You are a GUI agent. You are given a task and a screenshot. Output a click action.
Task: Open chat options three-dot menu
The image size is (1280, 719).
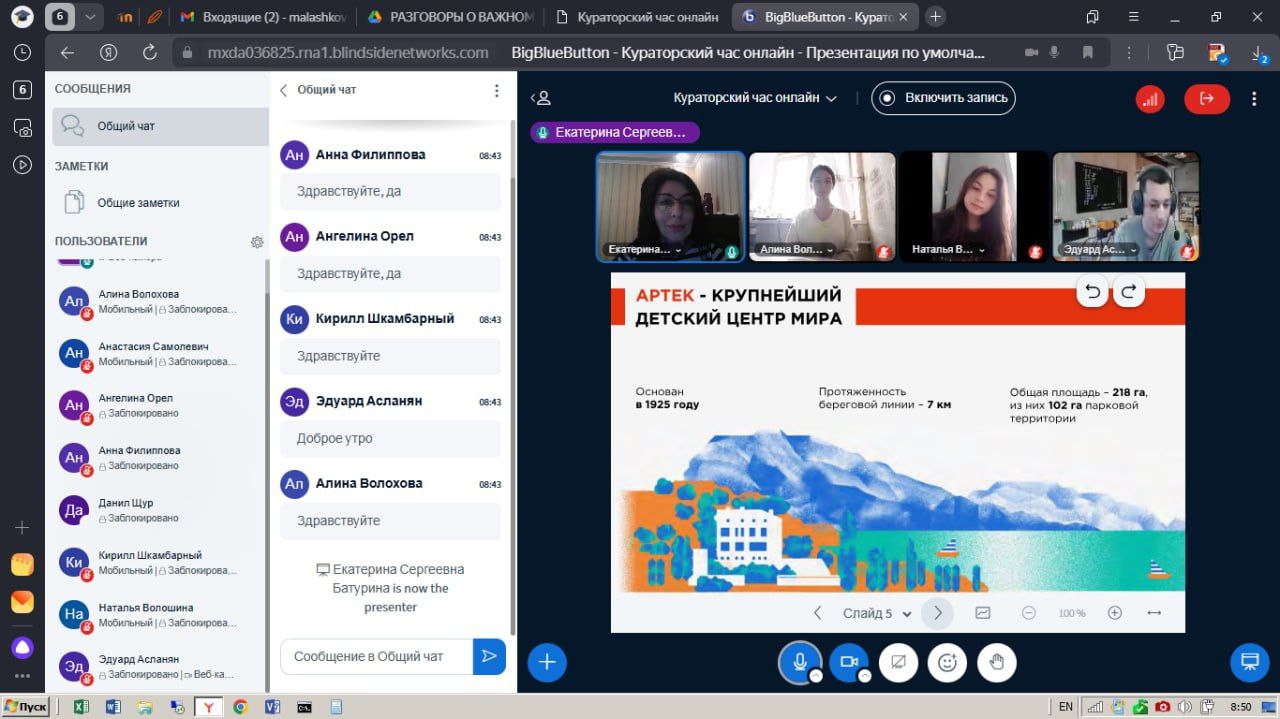[x=496, y=90]
